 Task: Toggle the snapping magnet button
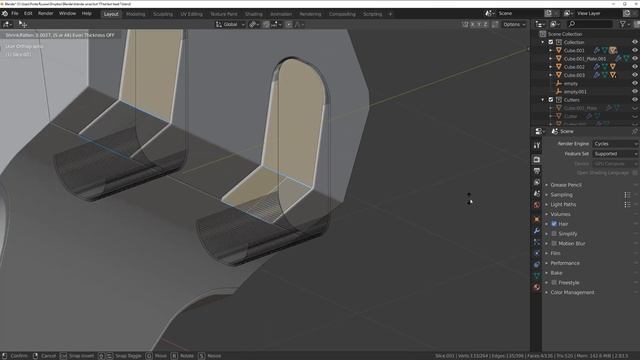(266, 24)
